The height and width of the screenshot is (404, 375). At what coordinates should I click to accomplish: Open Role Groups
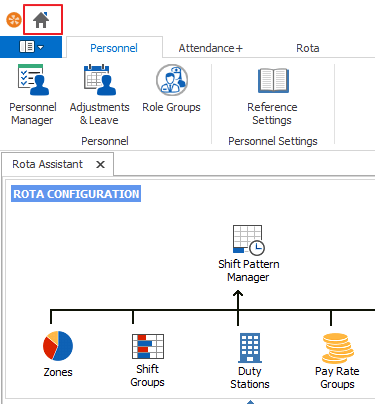[171, 89]
